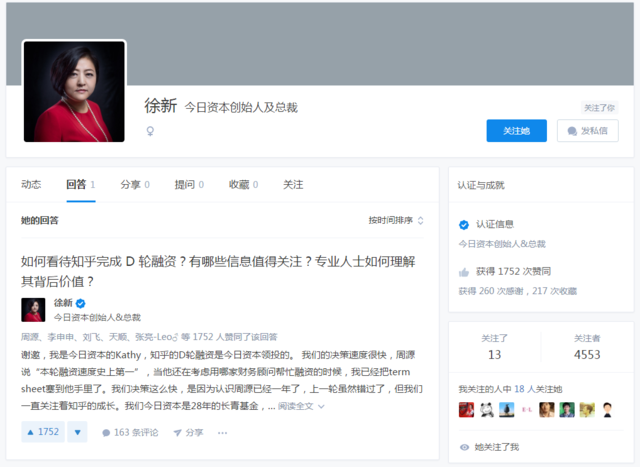Screen dimensions: 640x467
Task: Send a private message with 发私信
Action: tap(587, 131)
